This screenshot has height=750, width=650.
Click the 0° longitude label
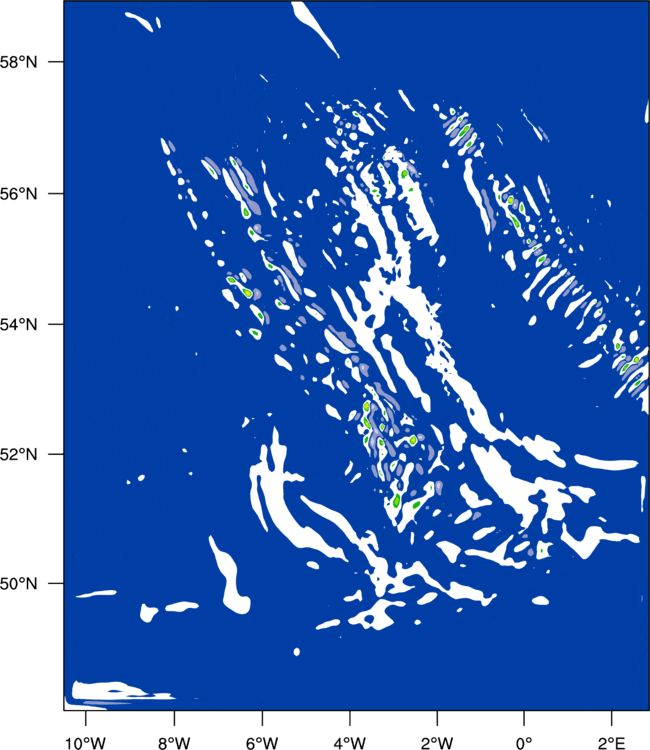tap(524, 743)
